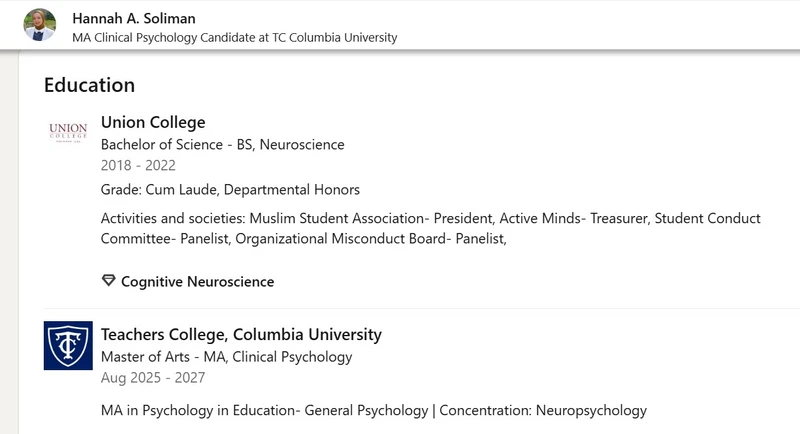Click Hannah A. Soliman's profile photo

click(40, 25)
